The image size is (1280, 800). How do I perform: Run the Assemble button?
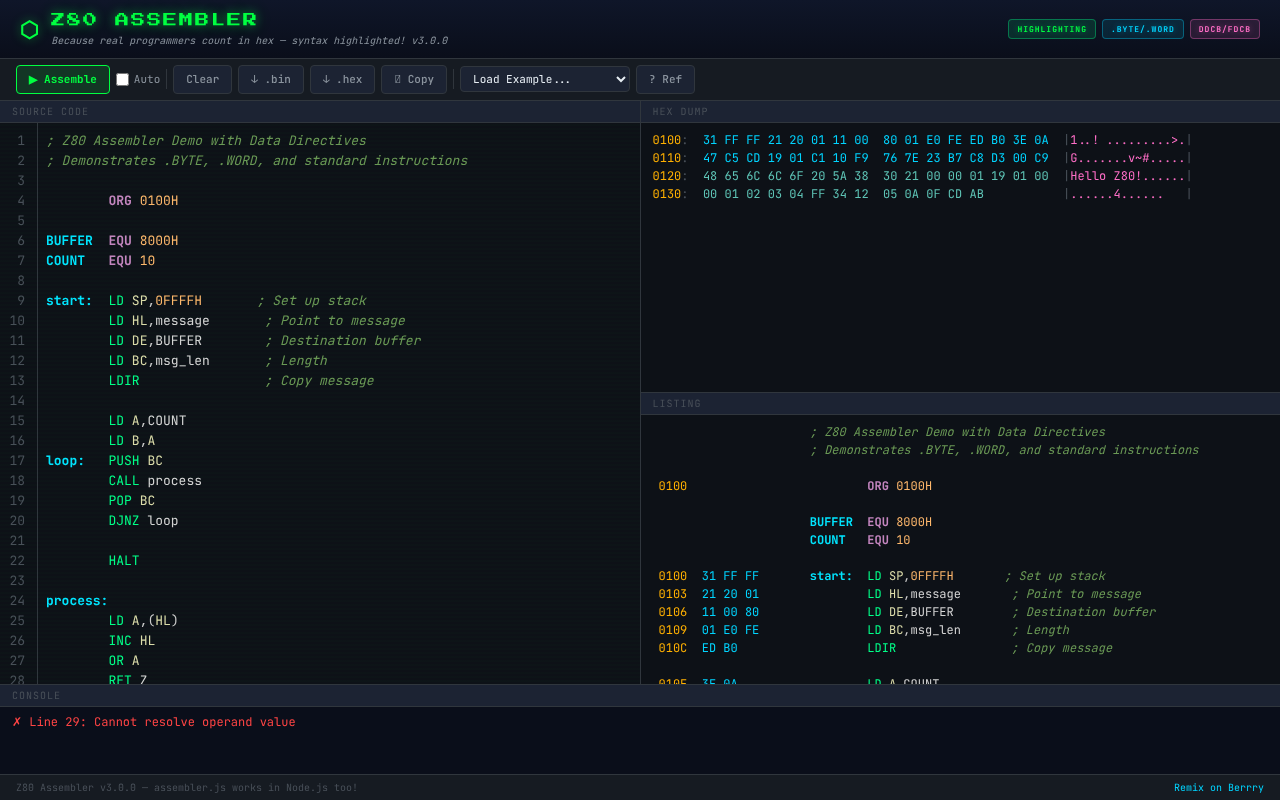[63, 80]
